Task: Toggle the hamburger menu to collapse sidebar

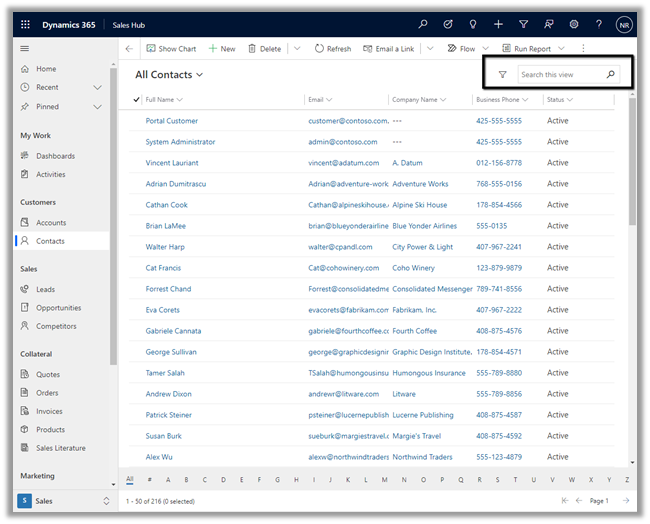Action: [24, 48]
